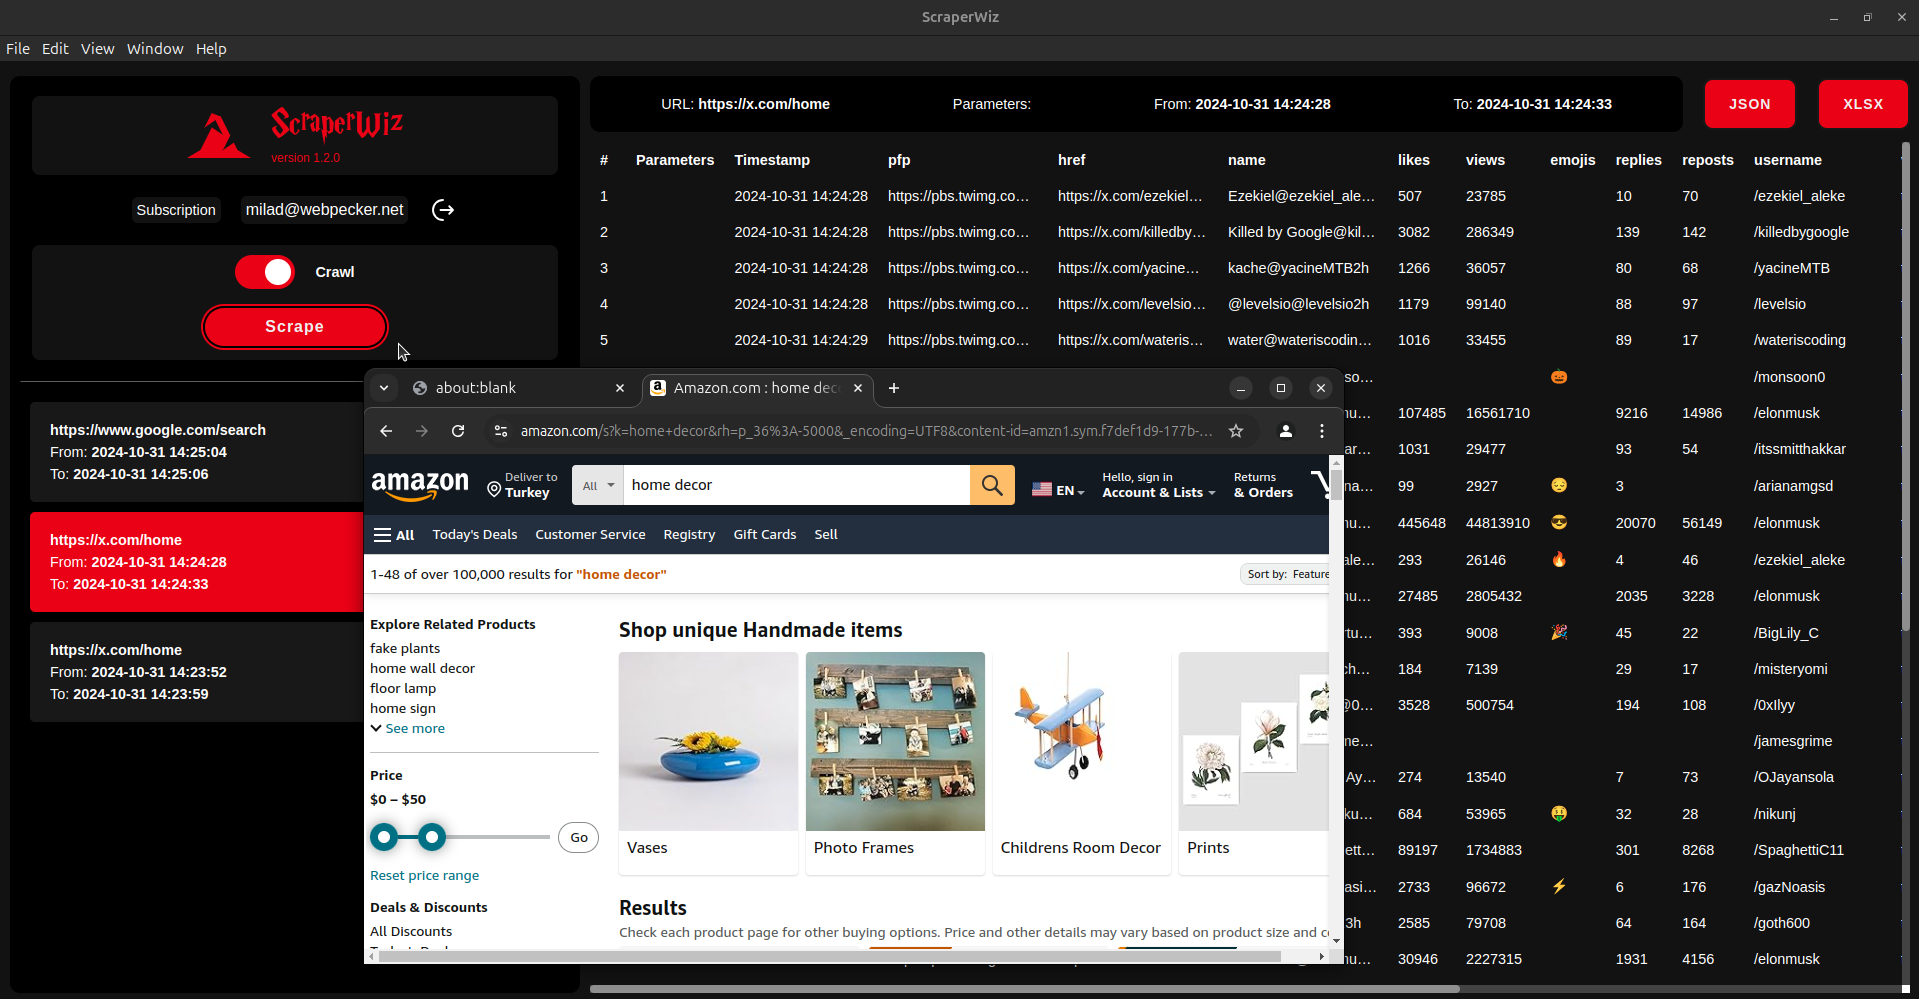Open Returns & Orders on Amazon
Screen dimensions: 1919x999
pos(1263,485)
